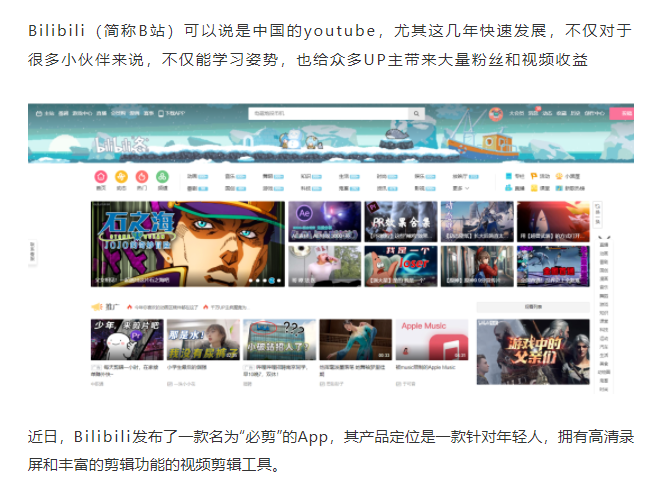The width and height of the screenshot is (652, 486).
Task: Open the yellow 课堂 icon shortcut
Action: click(x=534, y=188)
